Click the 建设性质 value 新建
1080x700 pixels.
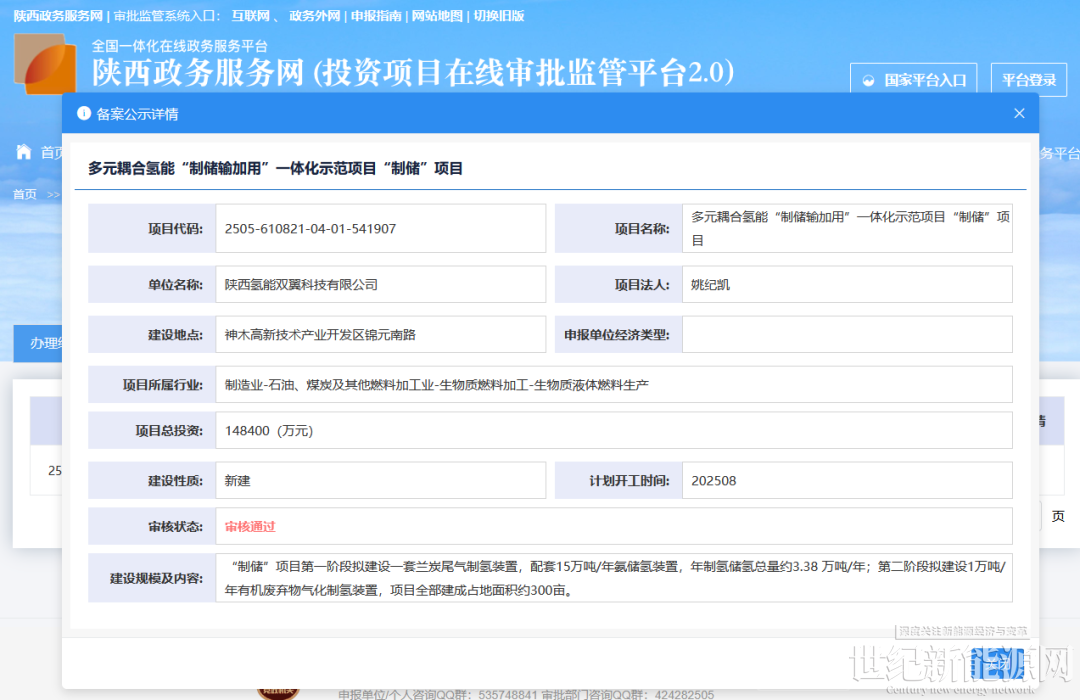[x=237, y=481]
